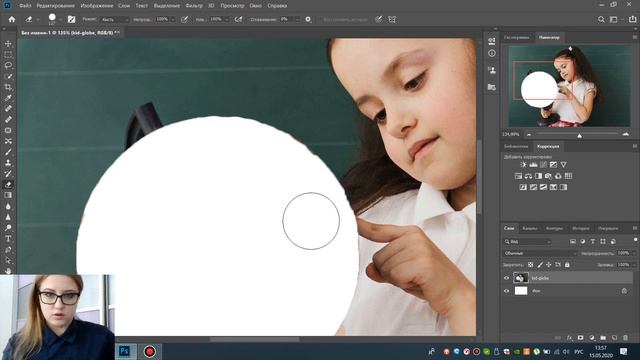Image resolution: width=640 pixels, height=360 pixels.
Task: Zoom out with small mountains button in Navigator
Action: (529, 134)
